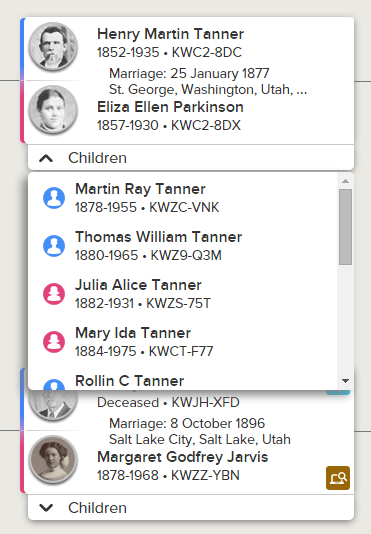Image resolution: width=371 pixels, height=534 pixels.
Task: Click Rollin C Tanner's male icon
Action: 54,384
